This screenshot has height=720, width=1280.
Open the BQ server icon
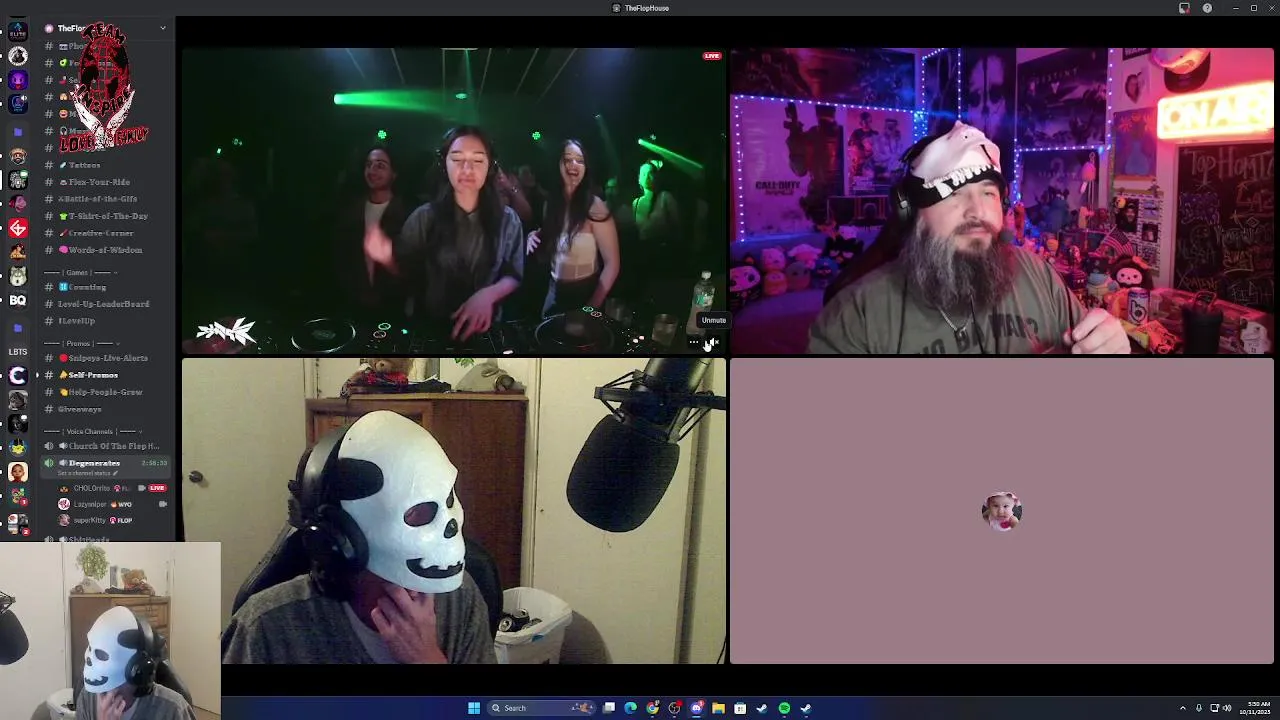coord(17,300)
